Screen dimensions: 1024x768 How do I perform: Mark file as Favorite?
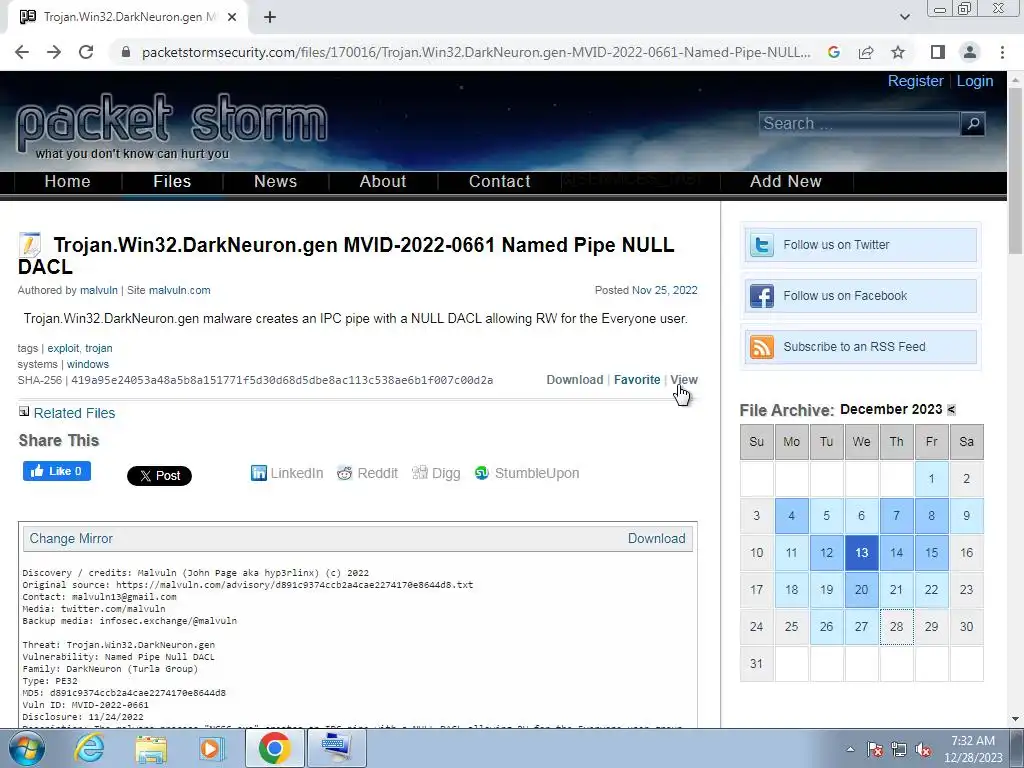[x=637, y=380]
